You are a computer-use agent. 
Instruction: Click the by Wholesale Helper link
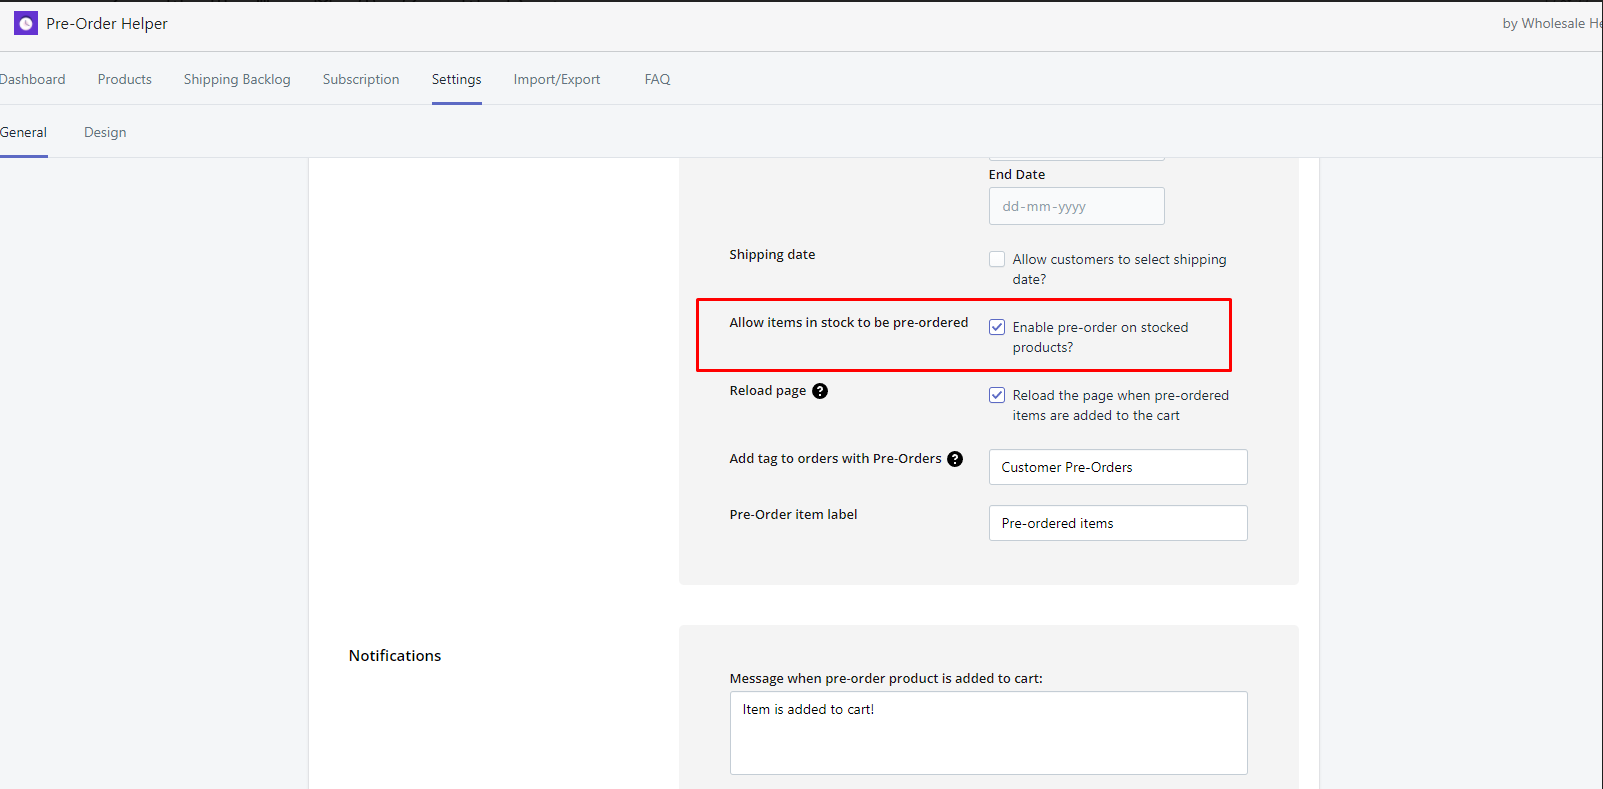click(x=1551, y=23)
